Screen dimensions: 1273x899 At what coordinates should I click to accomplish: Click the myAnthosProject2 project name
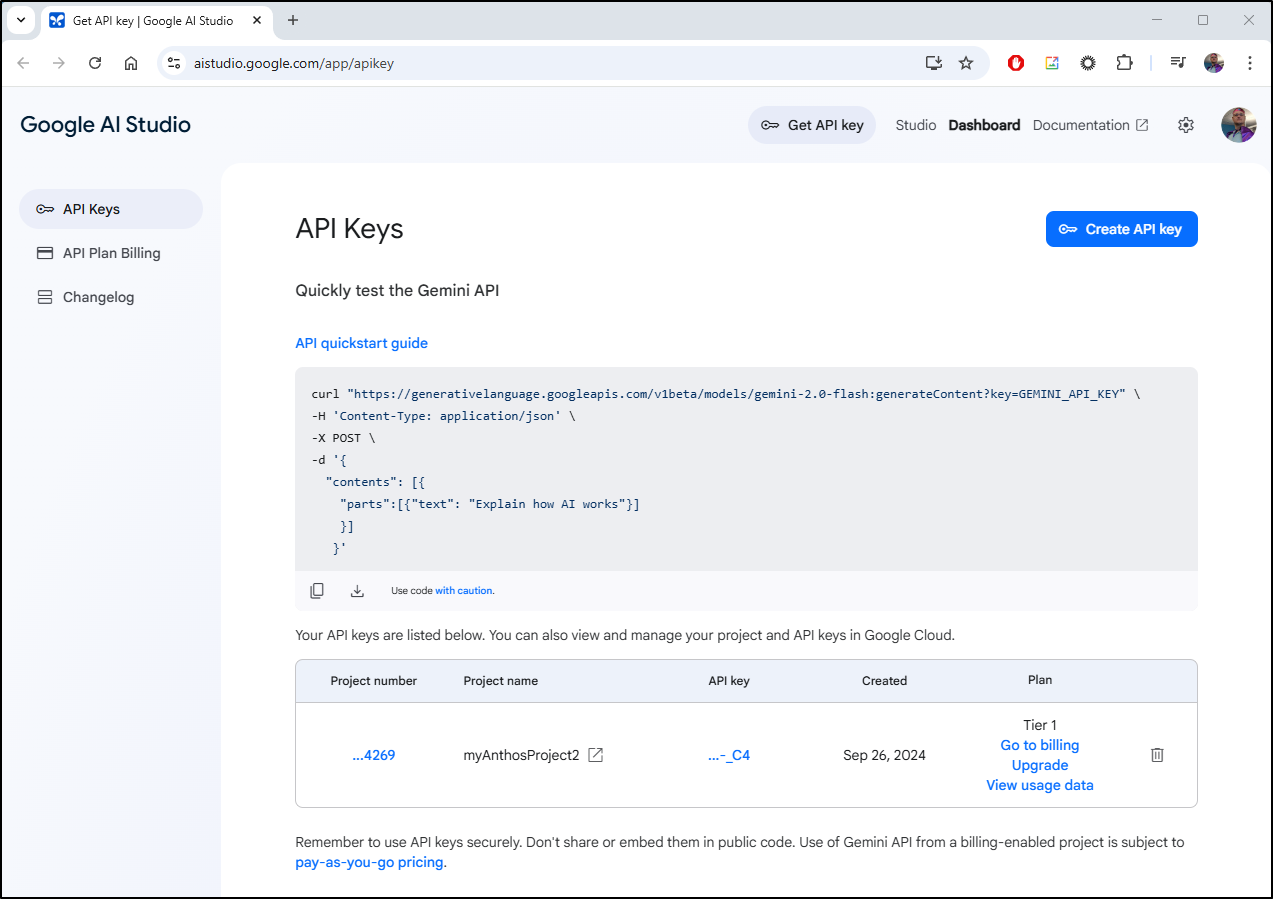[x=521, y=755]
